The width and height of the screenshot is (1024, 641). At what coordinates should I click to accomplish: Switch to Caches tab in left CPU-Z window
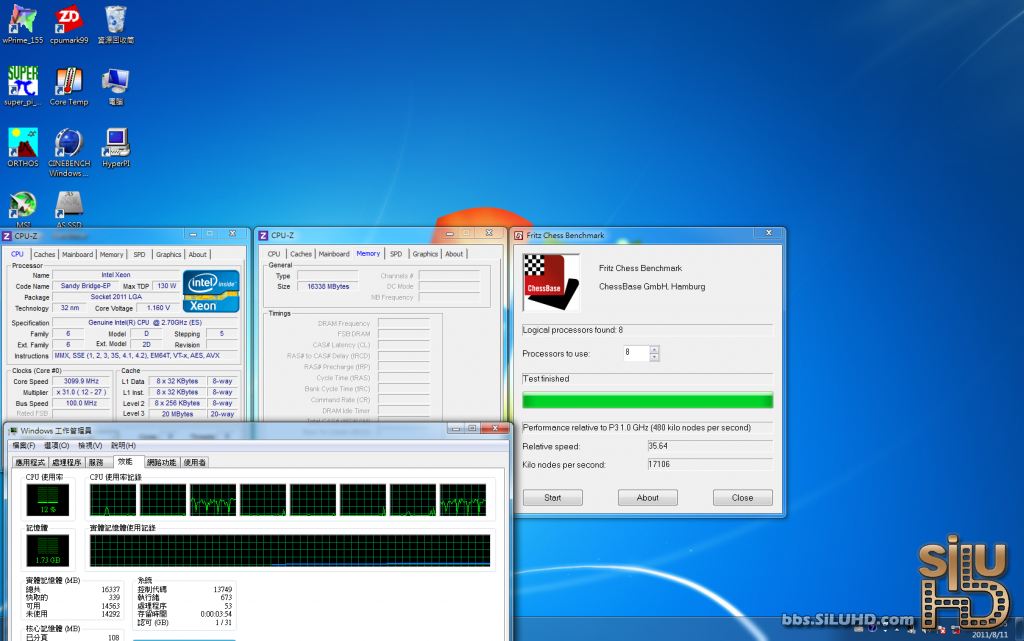click(45, 254)
